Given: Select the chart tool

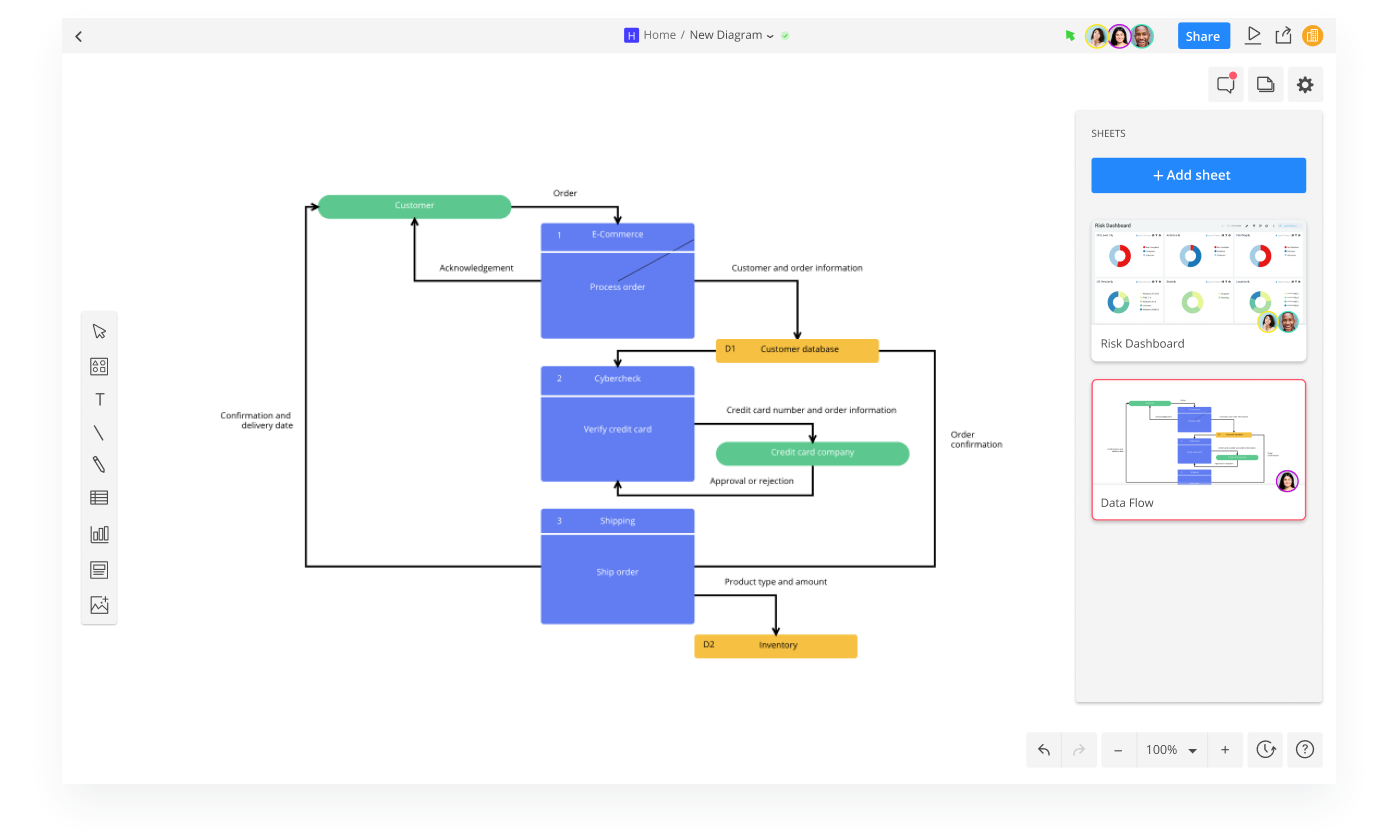Looking at the screenshot, I should pos(99,533).
